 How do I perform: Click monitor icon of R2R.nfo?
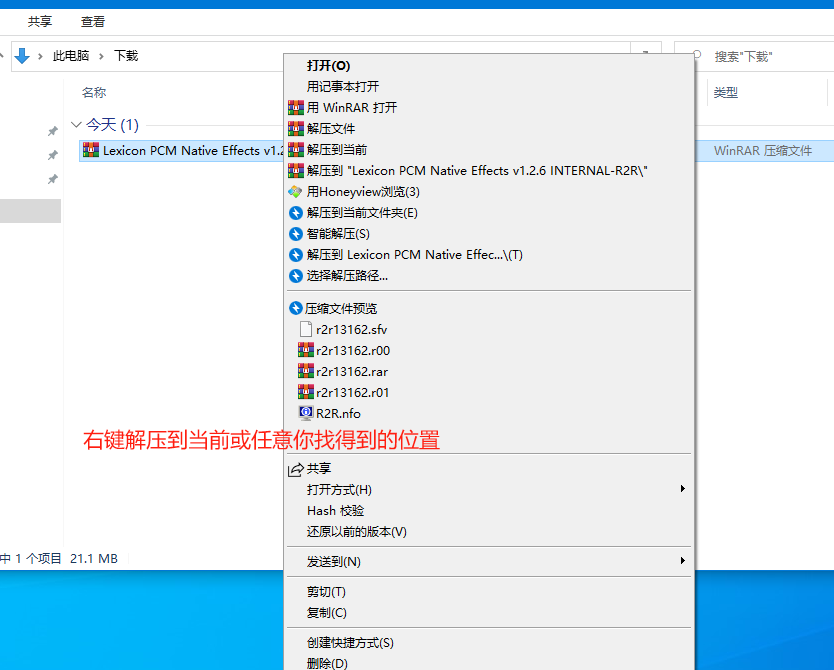coord(306,413)
